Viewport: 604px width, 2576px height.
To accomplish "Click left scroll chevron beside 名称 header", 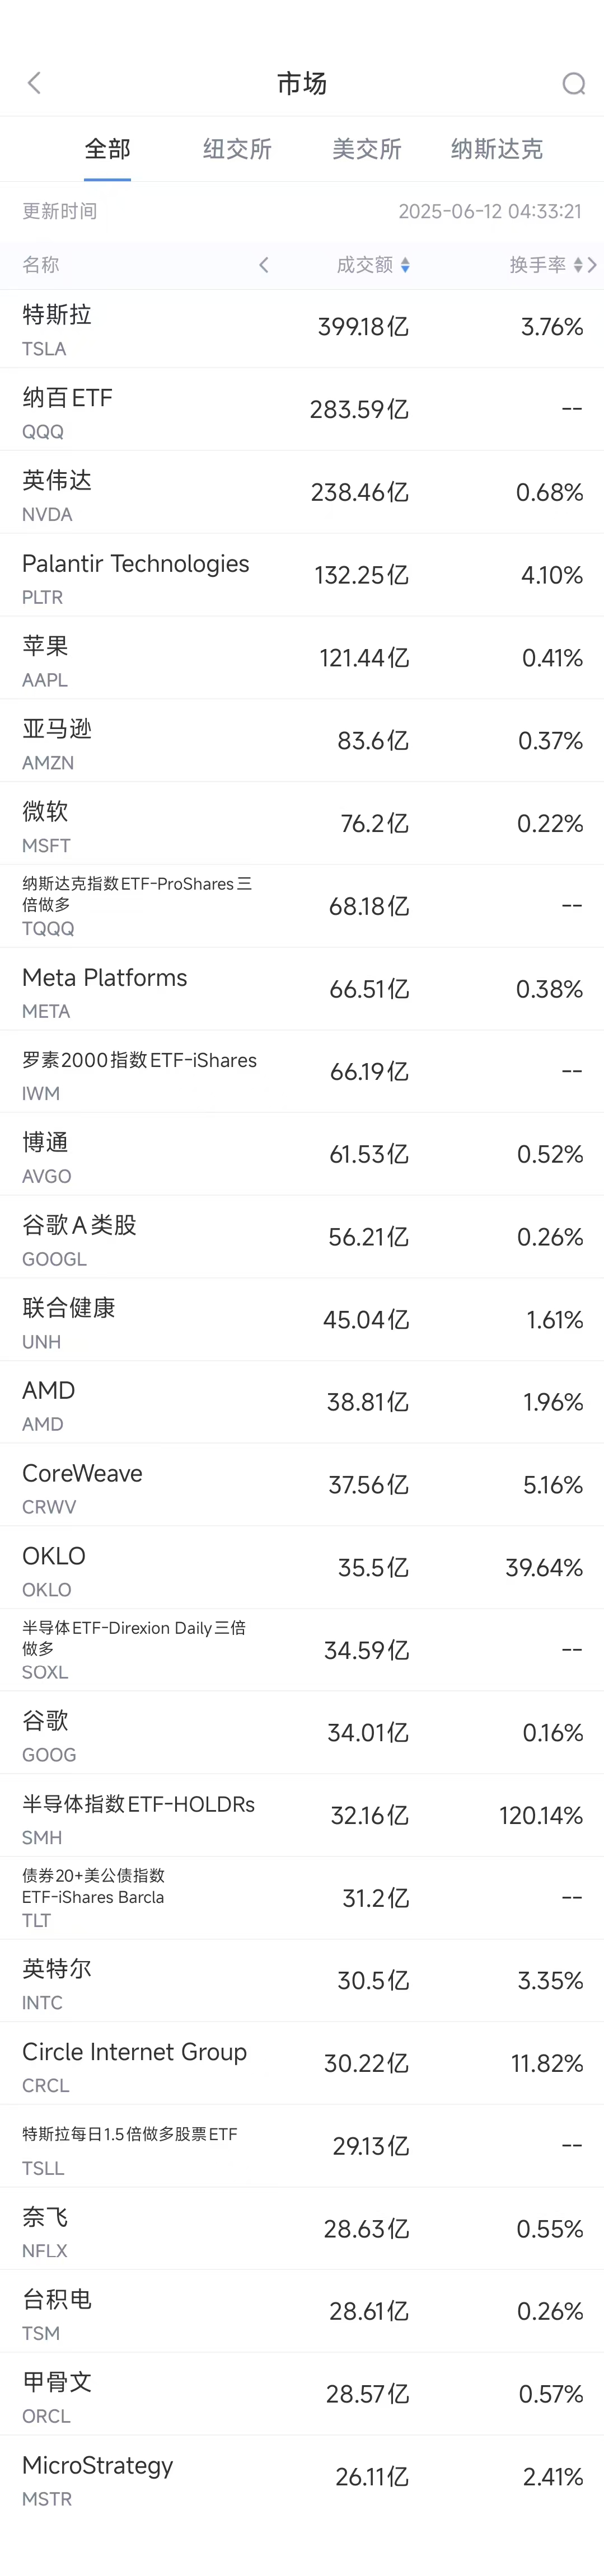I will click(264, 265).
